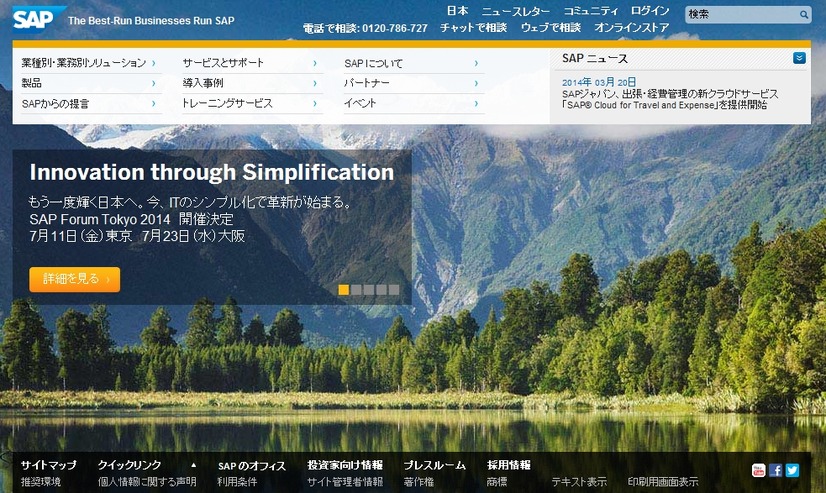Select the second carousel dot
The height and width of the screenshot is (493, 826).
[356, 290]
